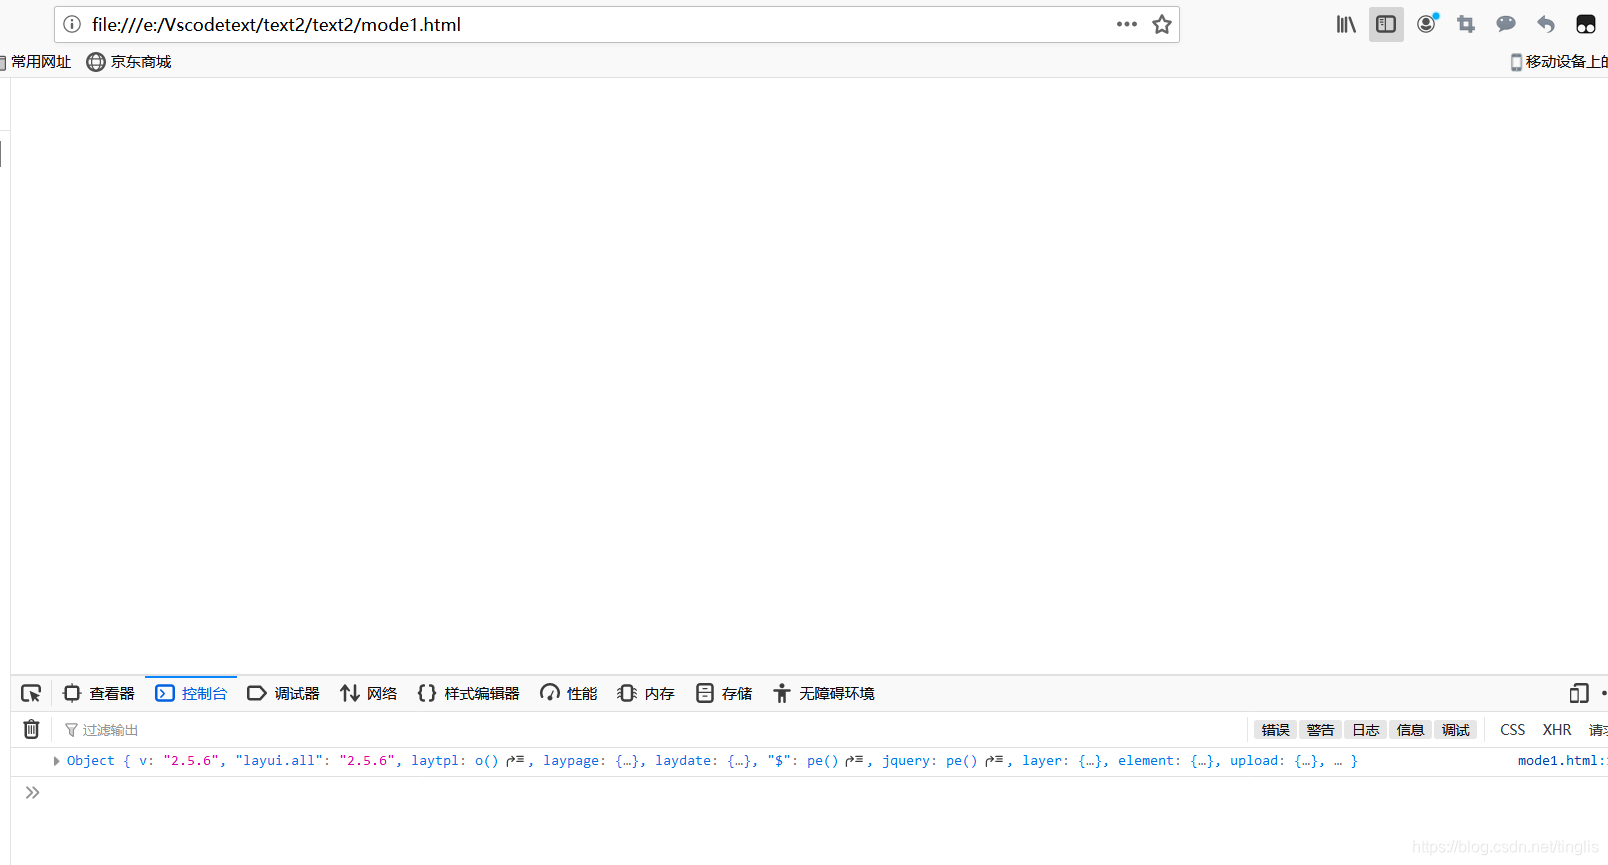This screenshot has width=1608, height=865.
Task: Toggle 日志 logs filter
Action: 1365,730
